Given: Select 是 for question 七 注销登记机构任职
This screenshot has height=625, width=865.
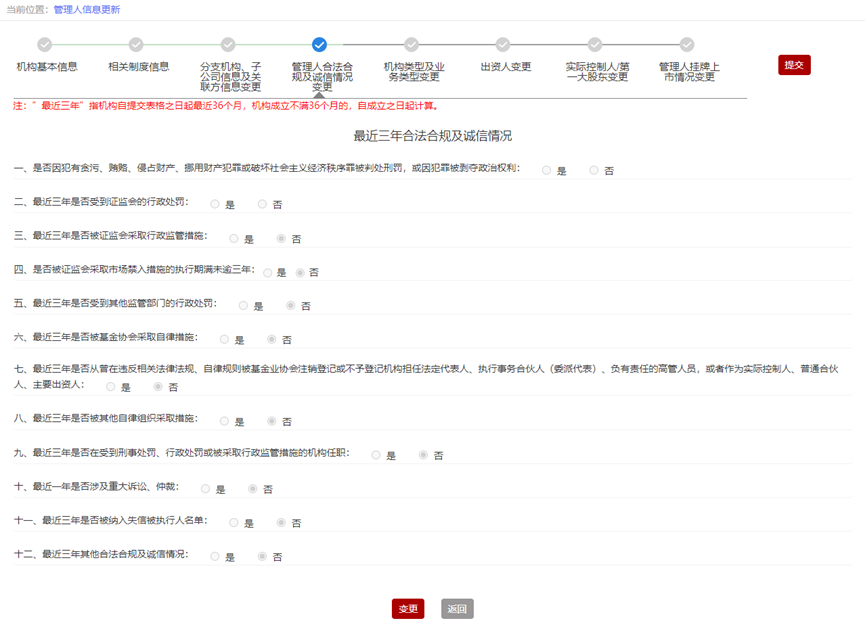Looking at the screenshot, I should [110, 387].
